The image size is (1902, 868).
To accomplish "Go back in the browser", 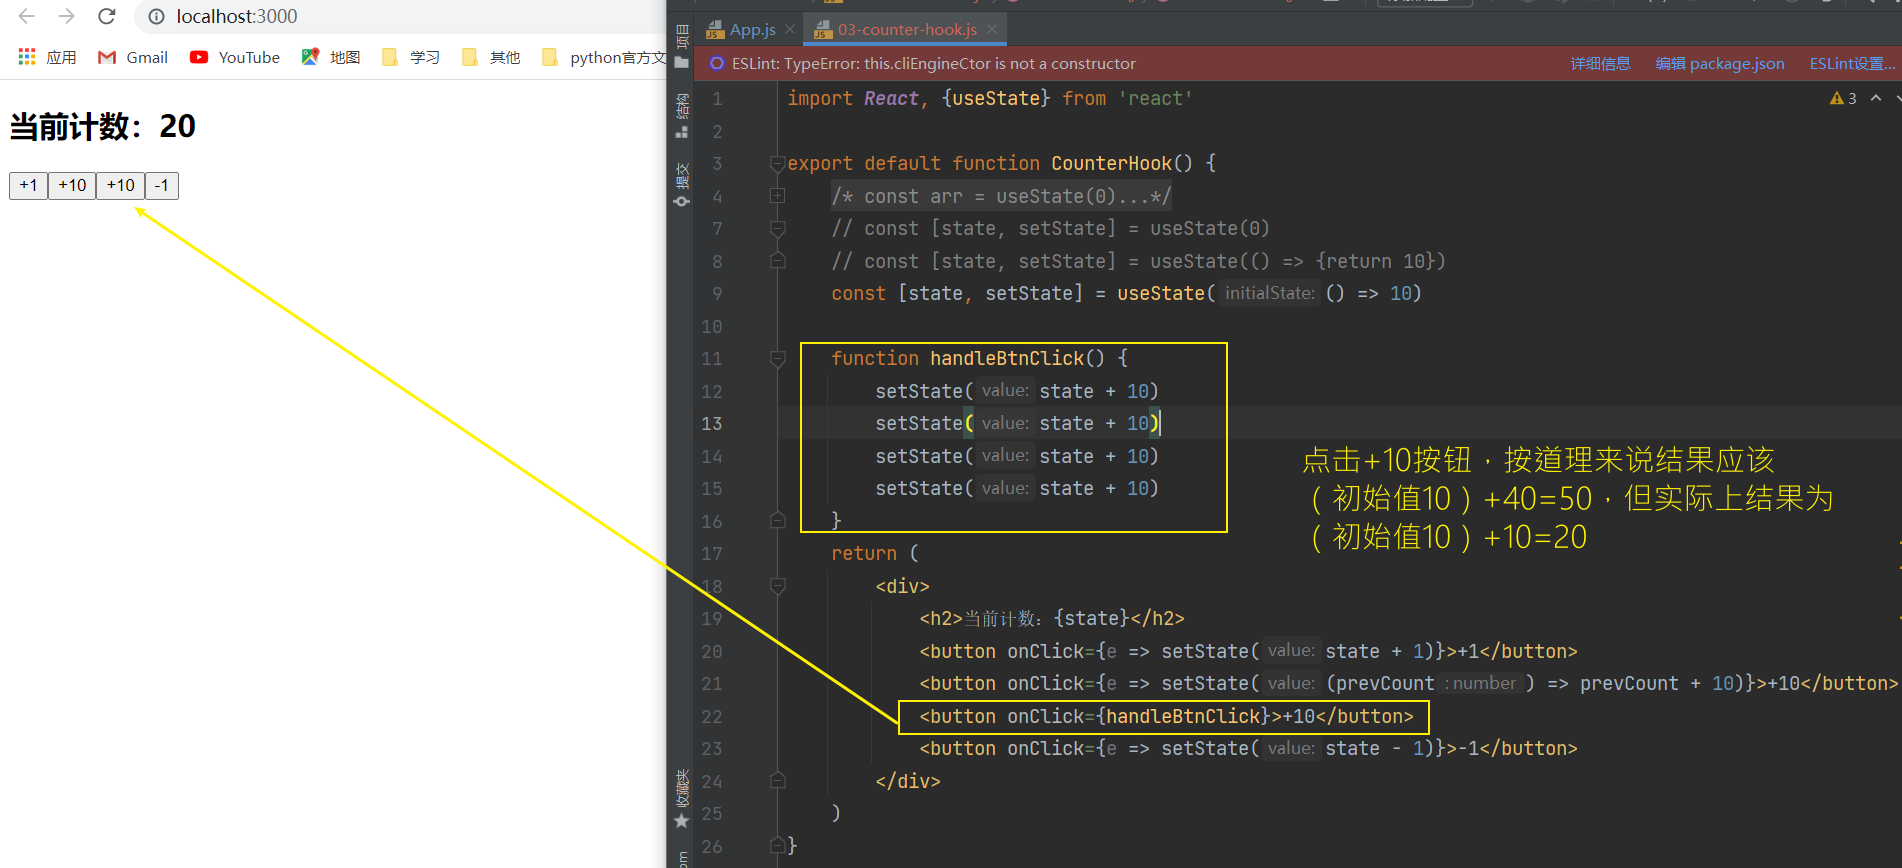I will coord(27,16).
